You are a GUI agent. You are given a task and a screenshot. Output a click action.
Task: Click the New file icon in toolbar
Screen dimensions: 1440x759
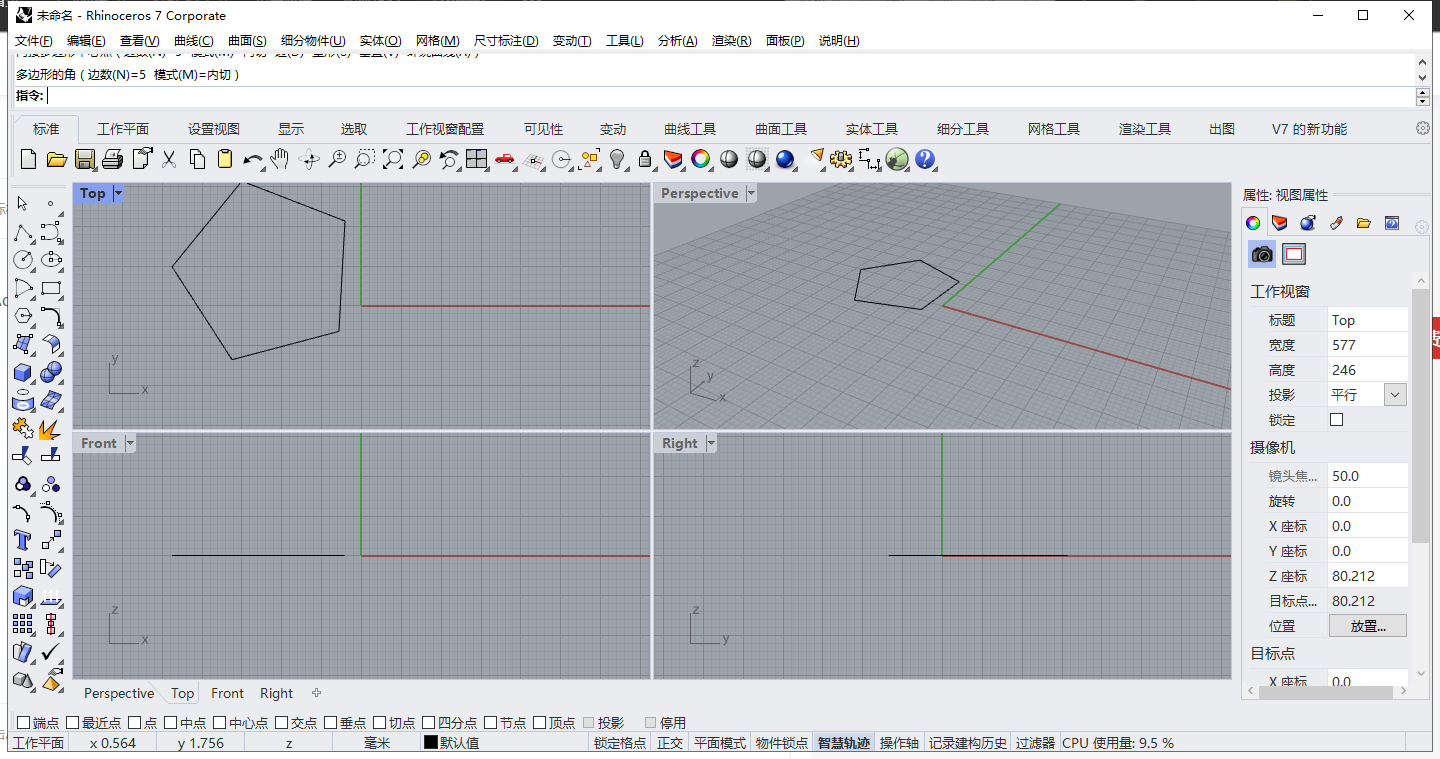[28, 159]
